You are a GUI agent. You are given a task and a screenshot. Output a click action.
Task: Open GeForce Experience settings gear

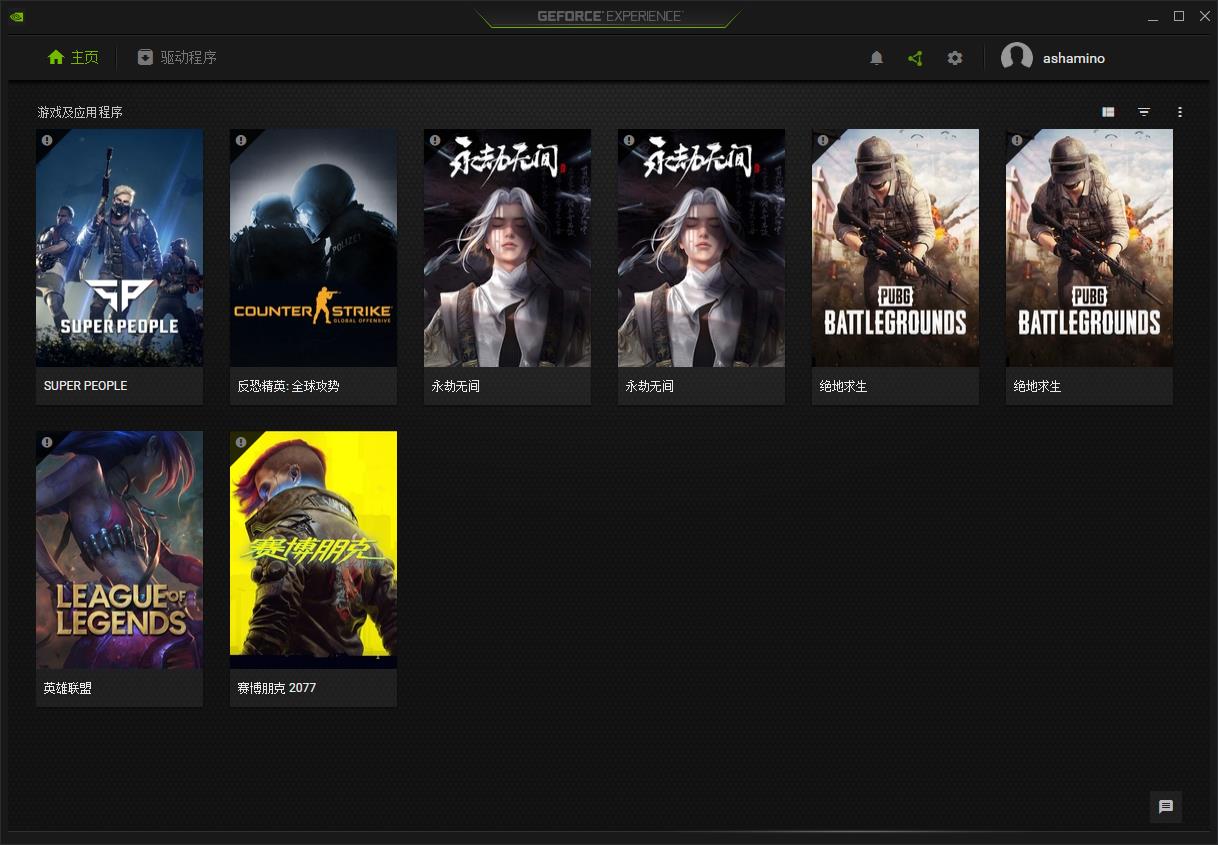point(954,57)
